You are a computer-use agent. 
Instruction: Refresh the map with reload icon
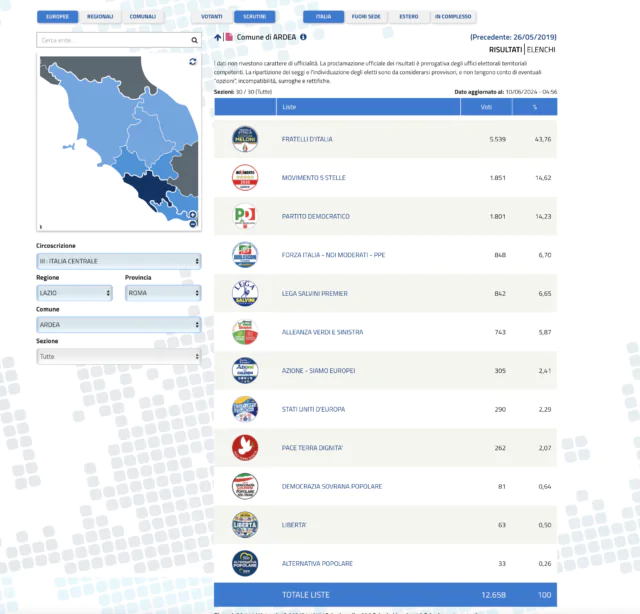click(x=193, y=62)
